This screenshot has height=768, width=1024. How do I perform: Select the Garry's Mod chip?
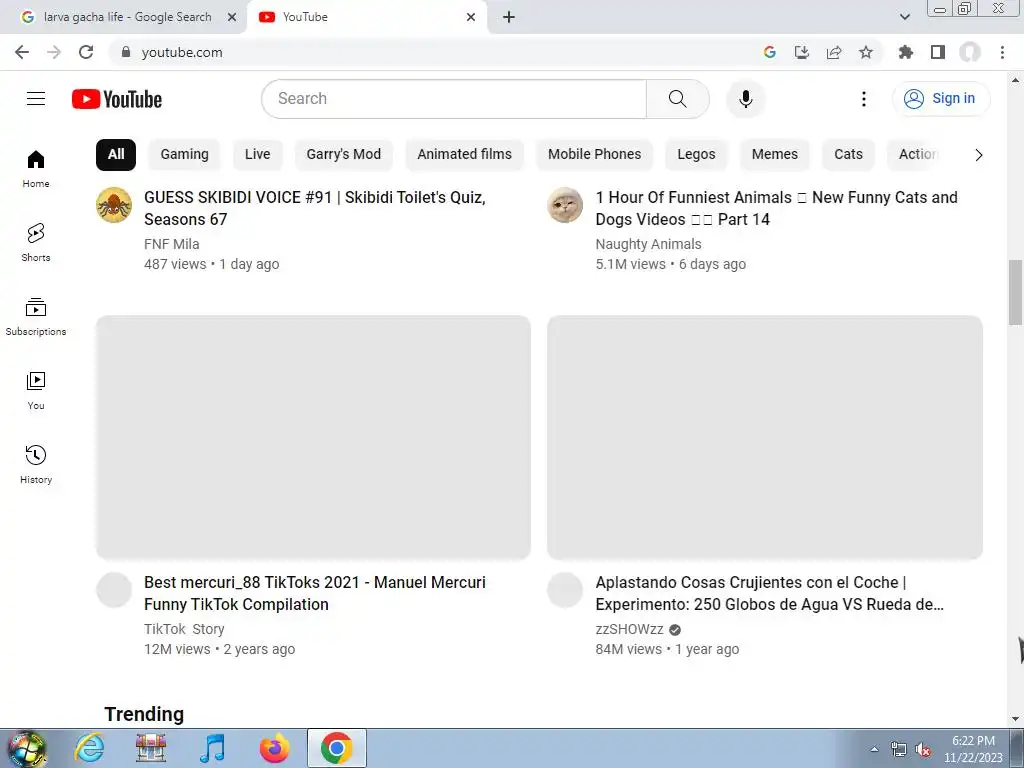tap(344, 155)
